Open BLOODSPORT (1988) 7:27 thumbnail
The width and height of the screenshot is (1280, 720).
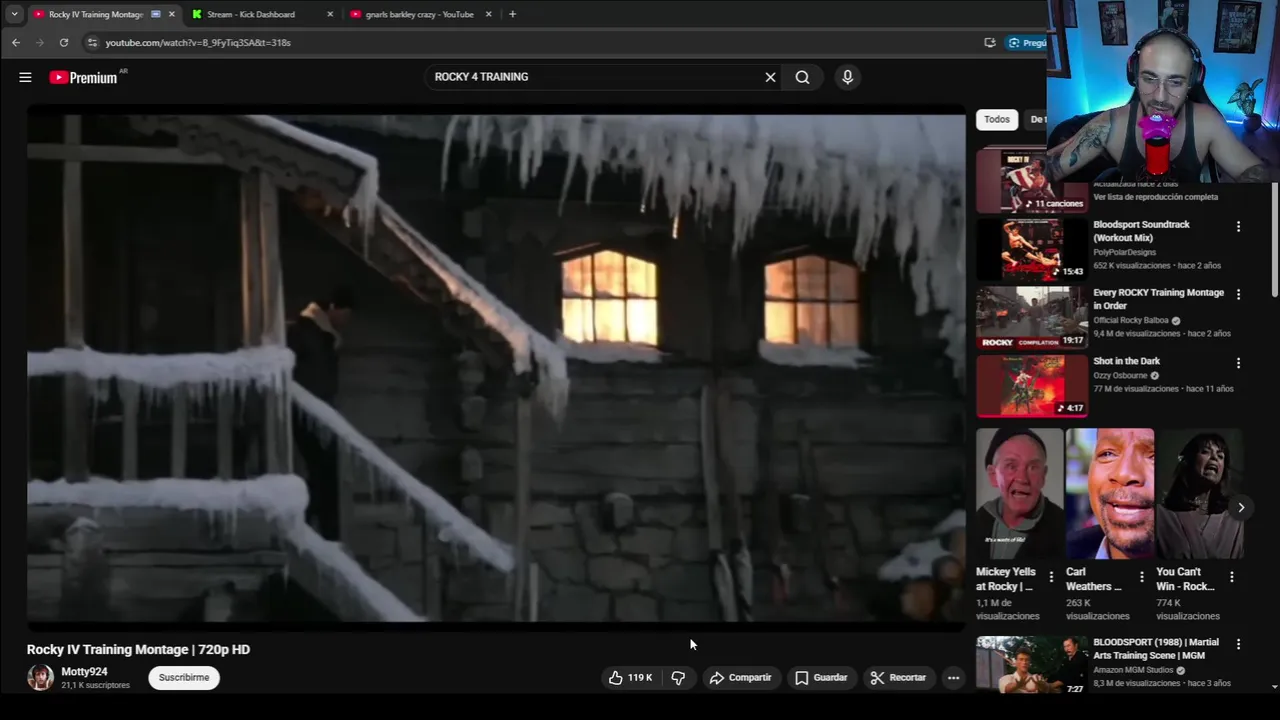pyautogui.click(x=1030, y=665)
